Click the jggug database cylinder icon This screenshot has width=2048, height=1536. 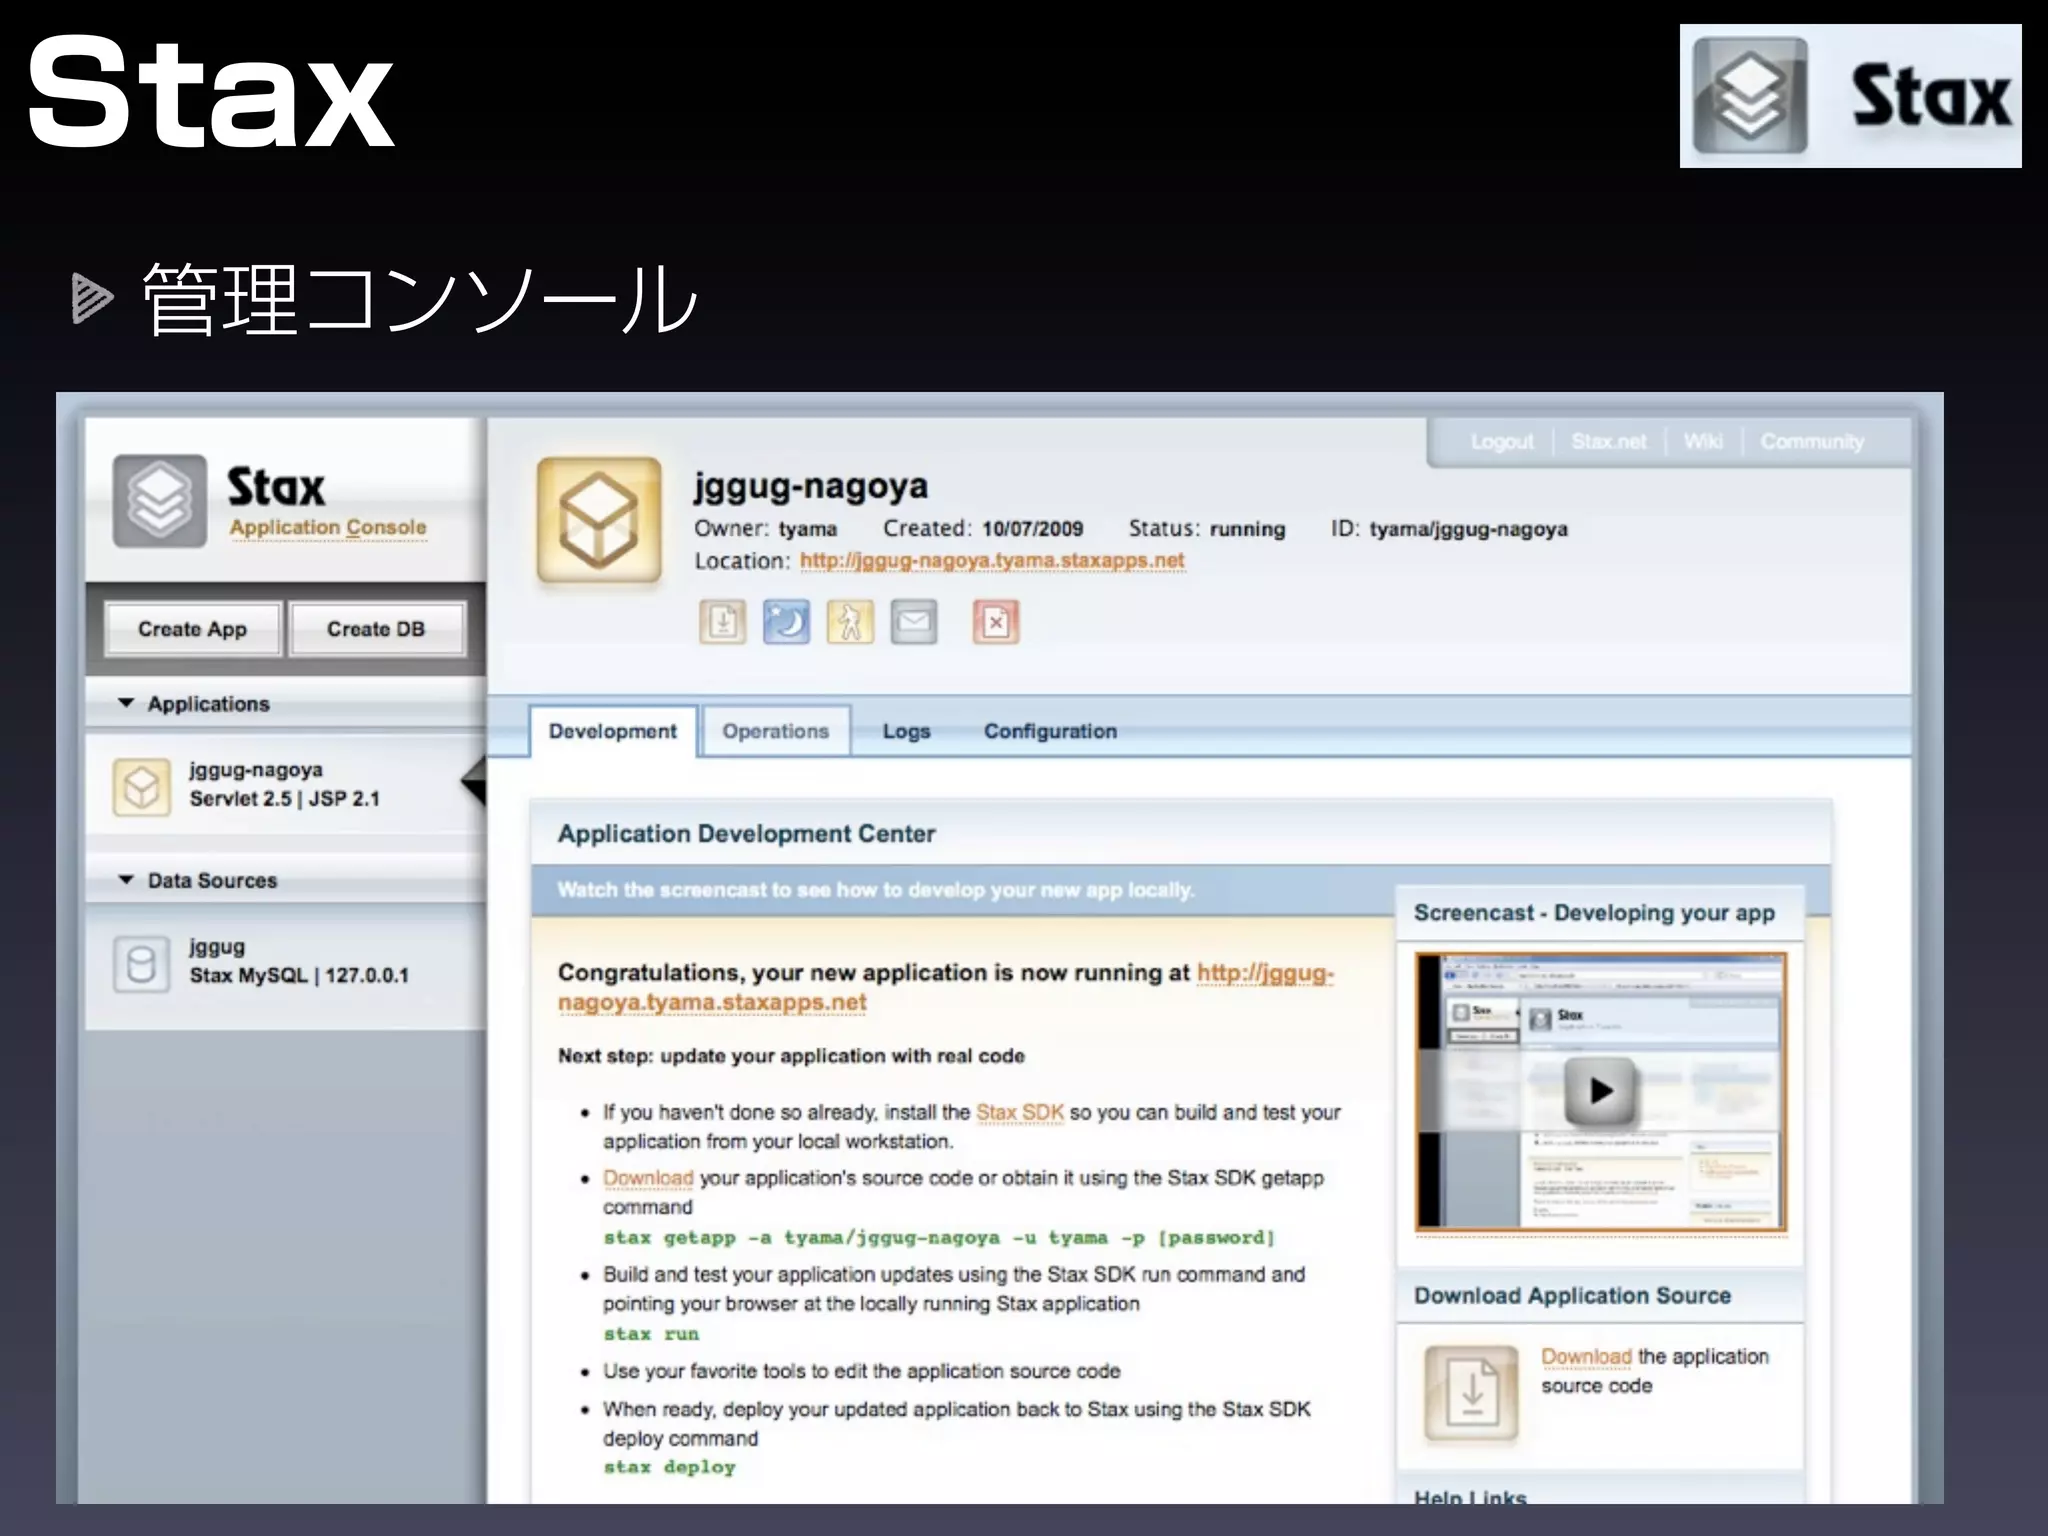141,964
